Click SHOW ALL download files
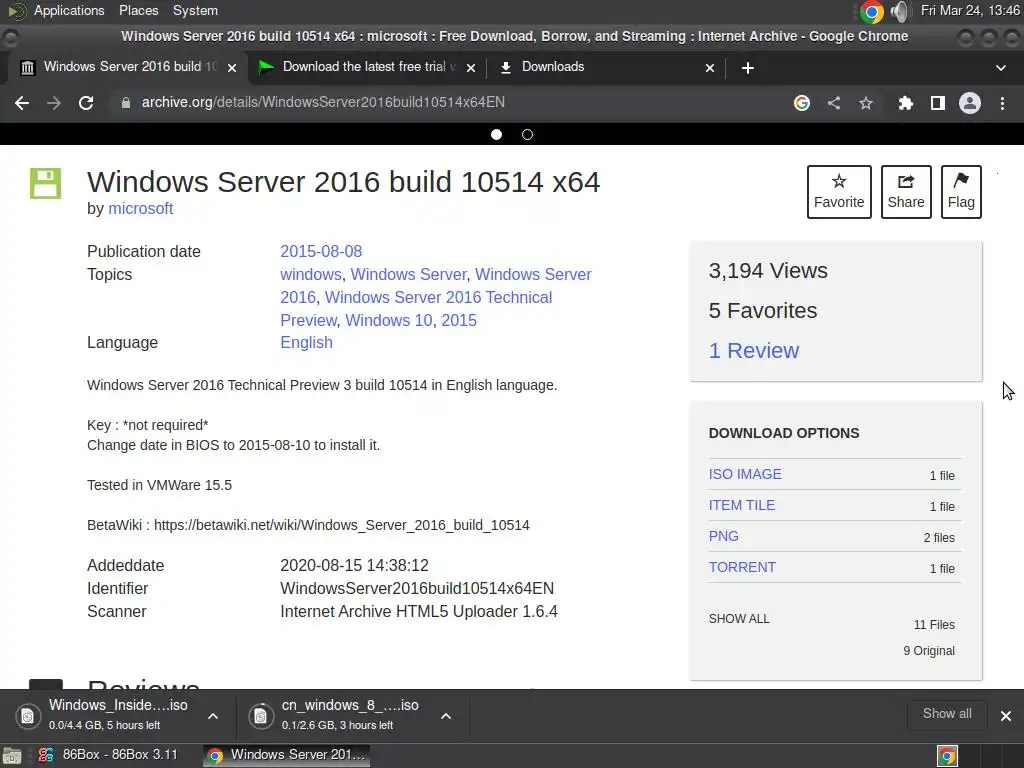This screenshot has width=1024, height=768. [x=739, y=618]
